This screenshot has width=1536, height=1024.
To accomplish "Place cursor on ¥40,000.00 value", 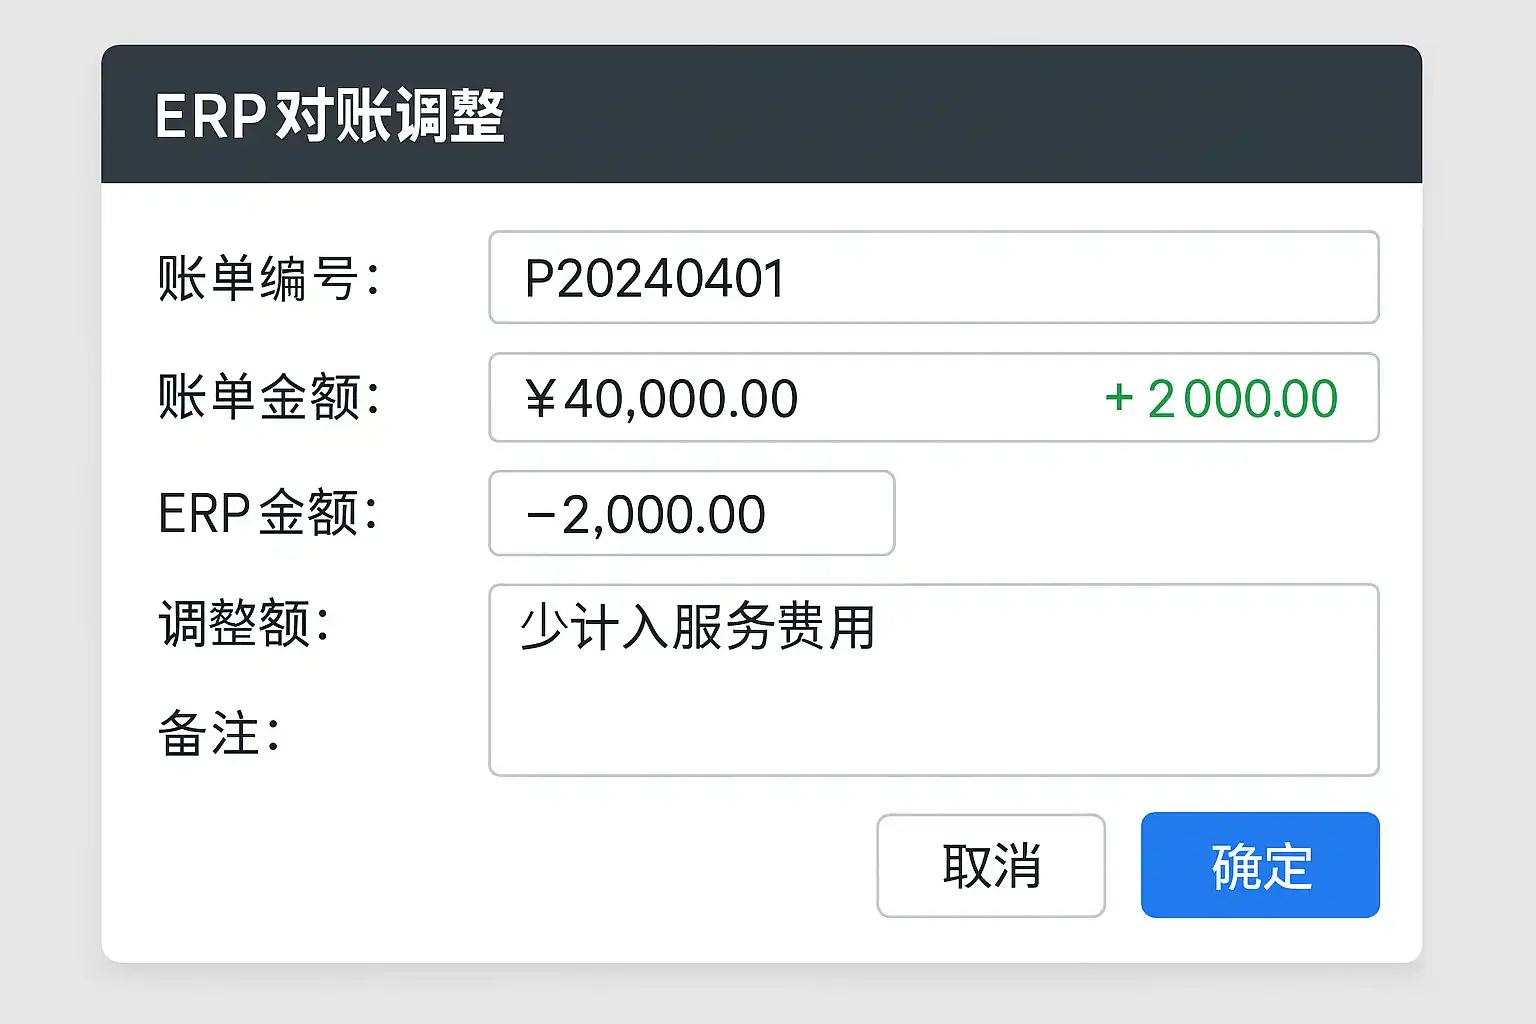I will coord(662,399).
